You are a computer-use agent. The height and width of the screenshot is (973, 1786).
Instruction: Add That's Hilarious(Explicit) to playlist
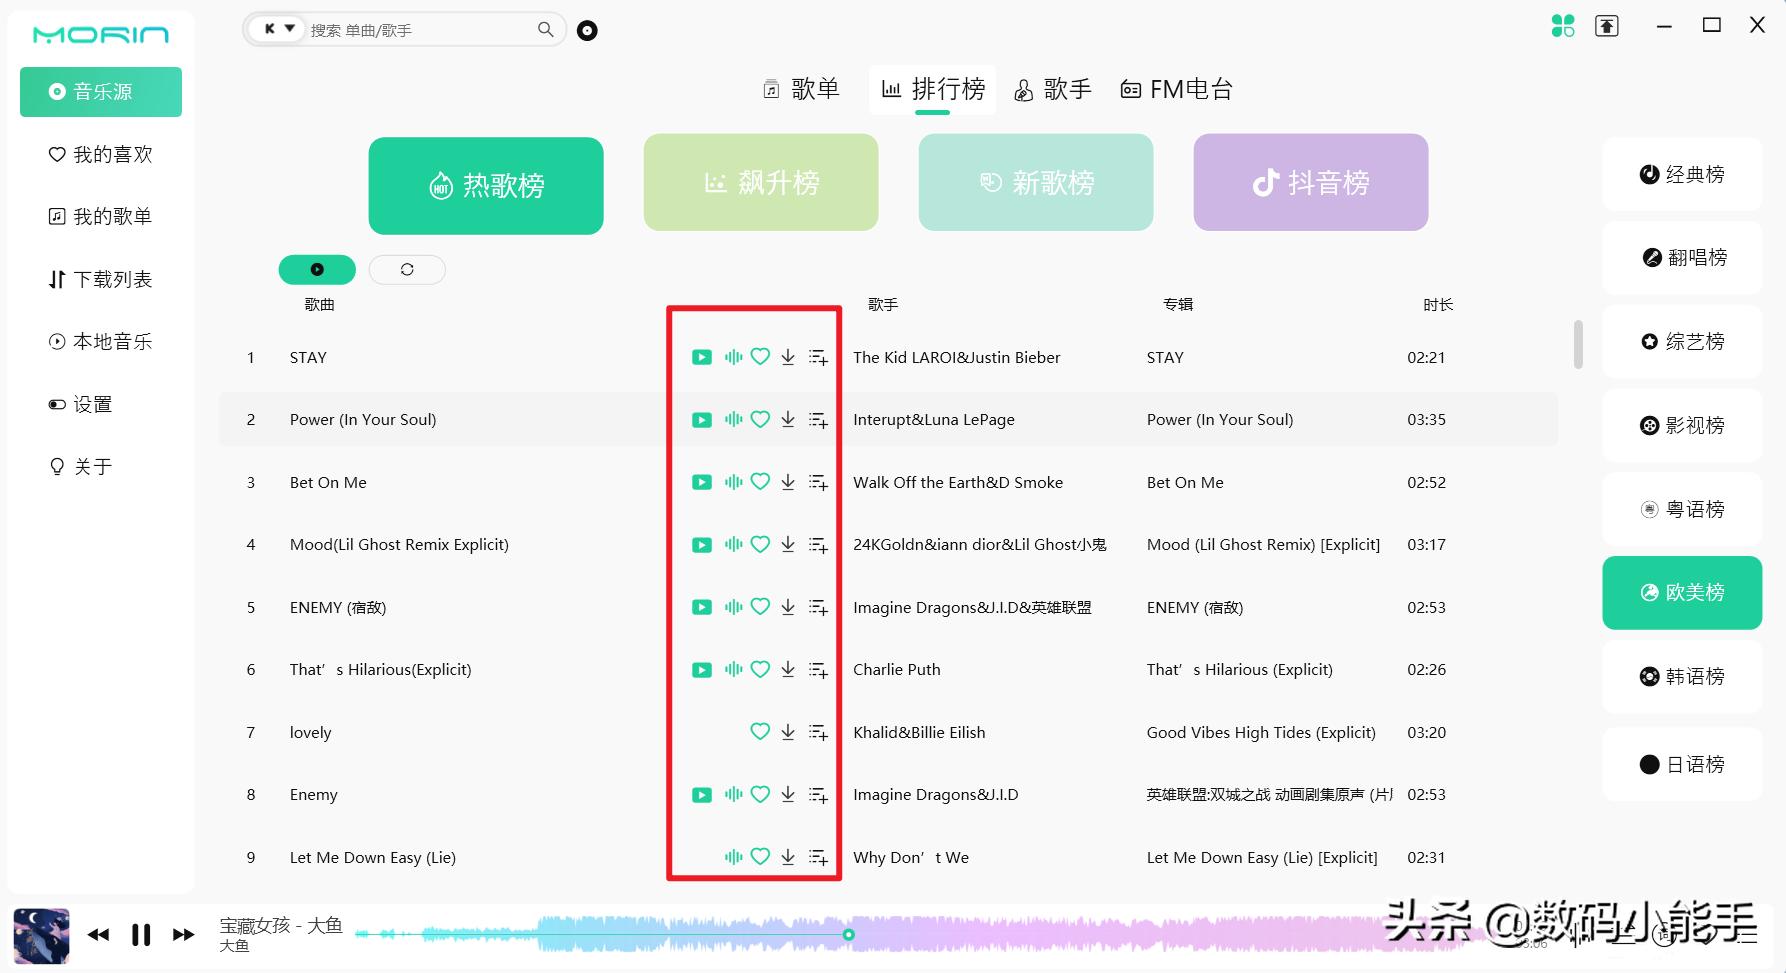818,669
